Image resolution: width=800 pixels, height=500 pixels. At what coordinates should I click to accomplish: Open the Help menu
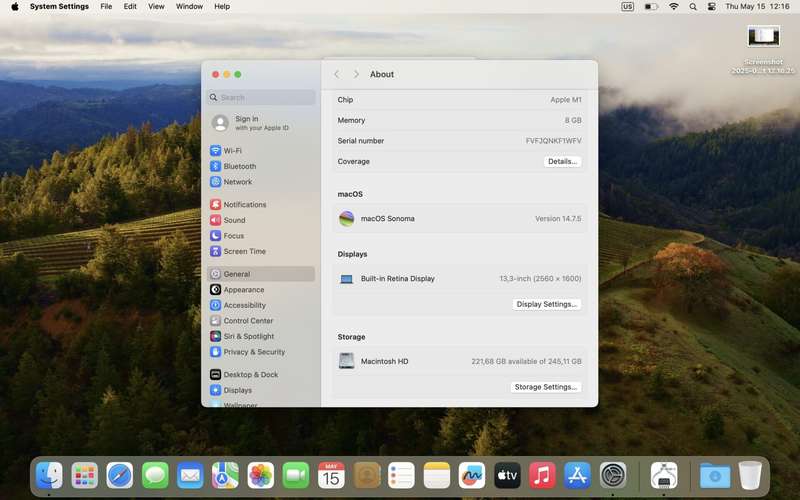click(x=222, y=7)
